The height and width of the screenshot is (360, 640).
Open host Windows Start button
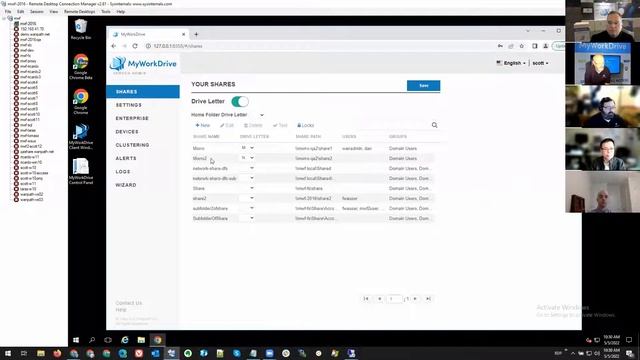[8, 353]
